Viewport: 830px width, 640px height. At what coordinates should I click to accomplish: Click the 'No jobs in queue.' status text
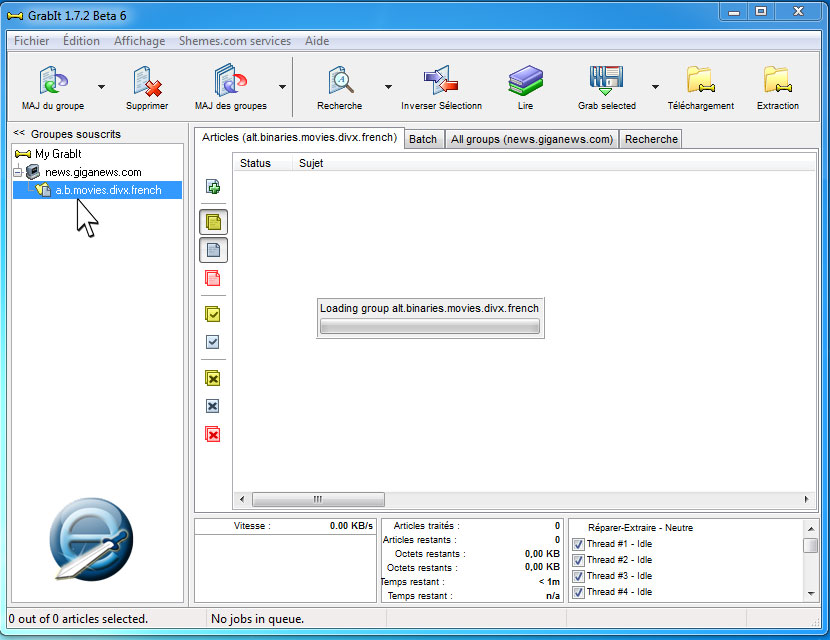click(257, 619)
